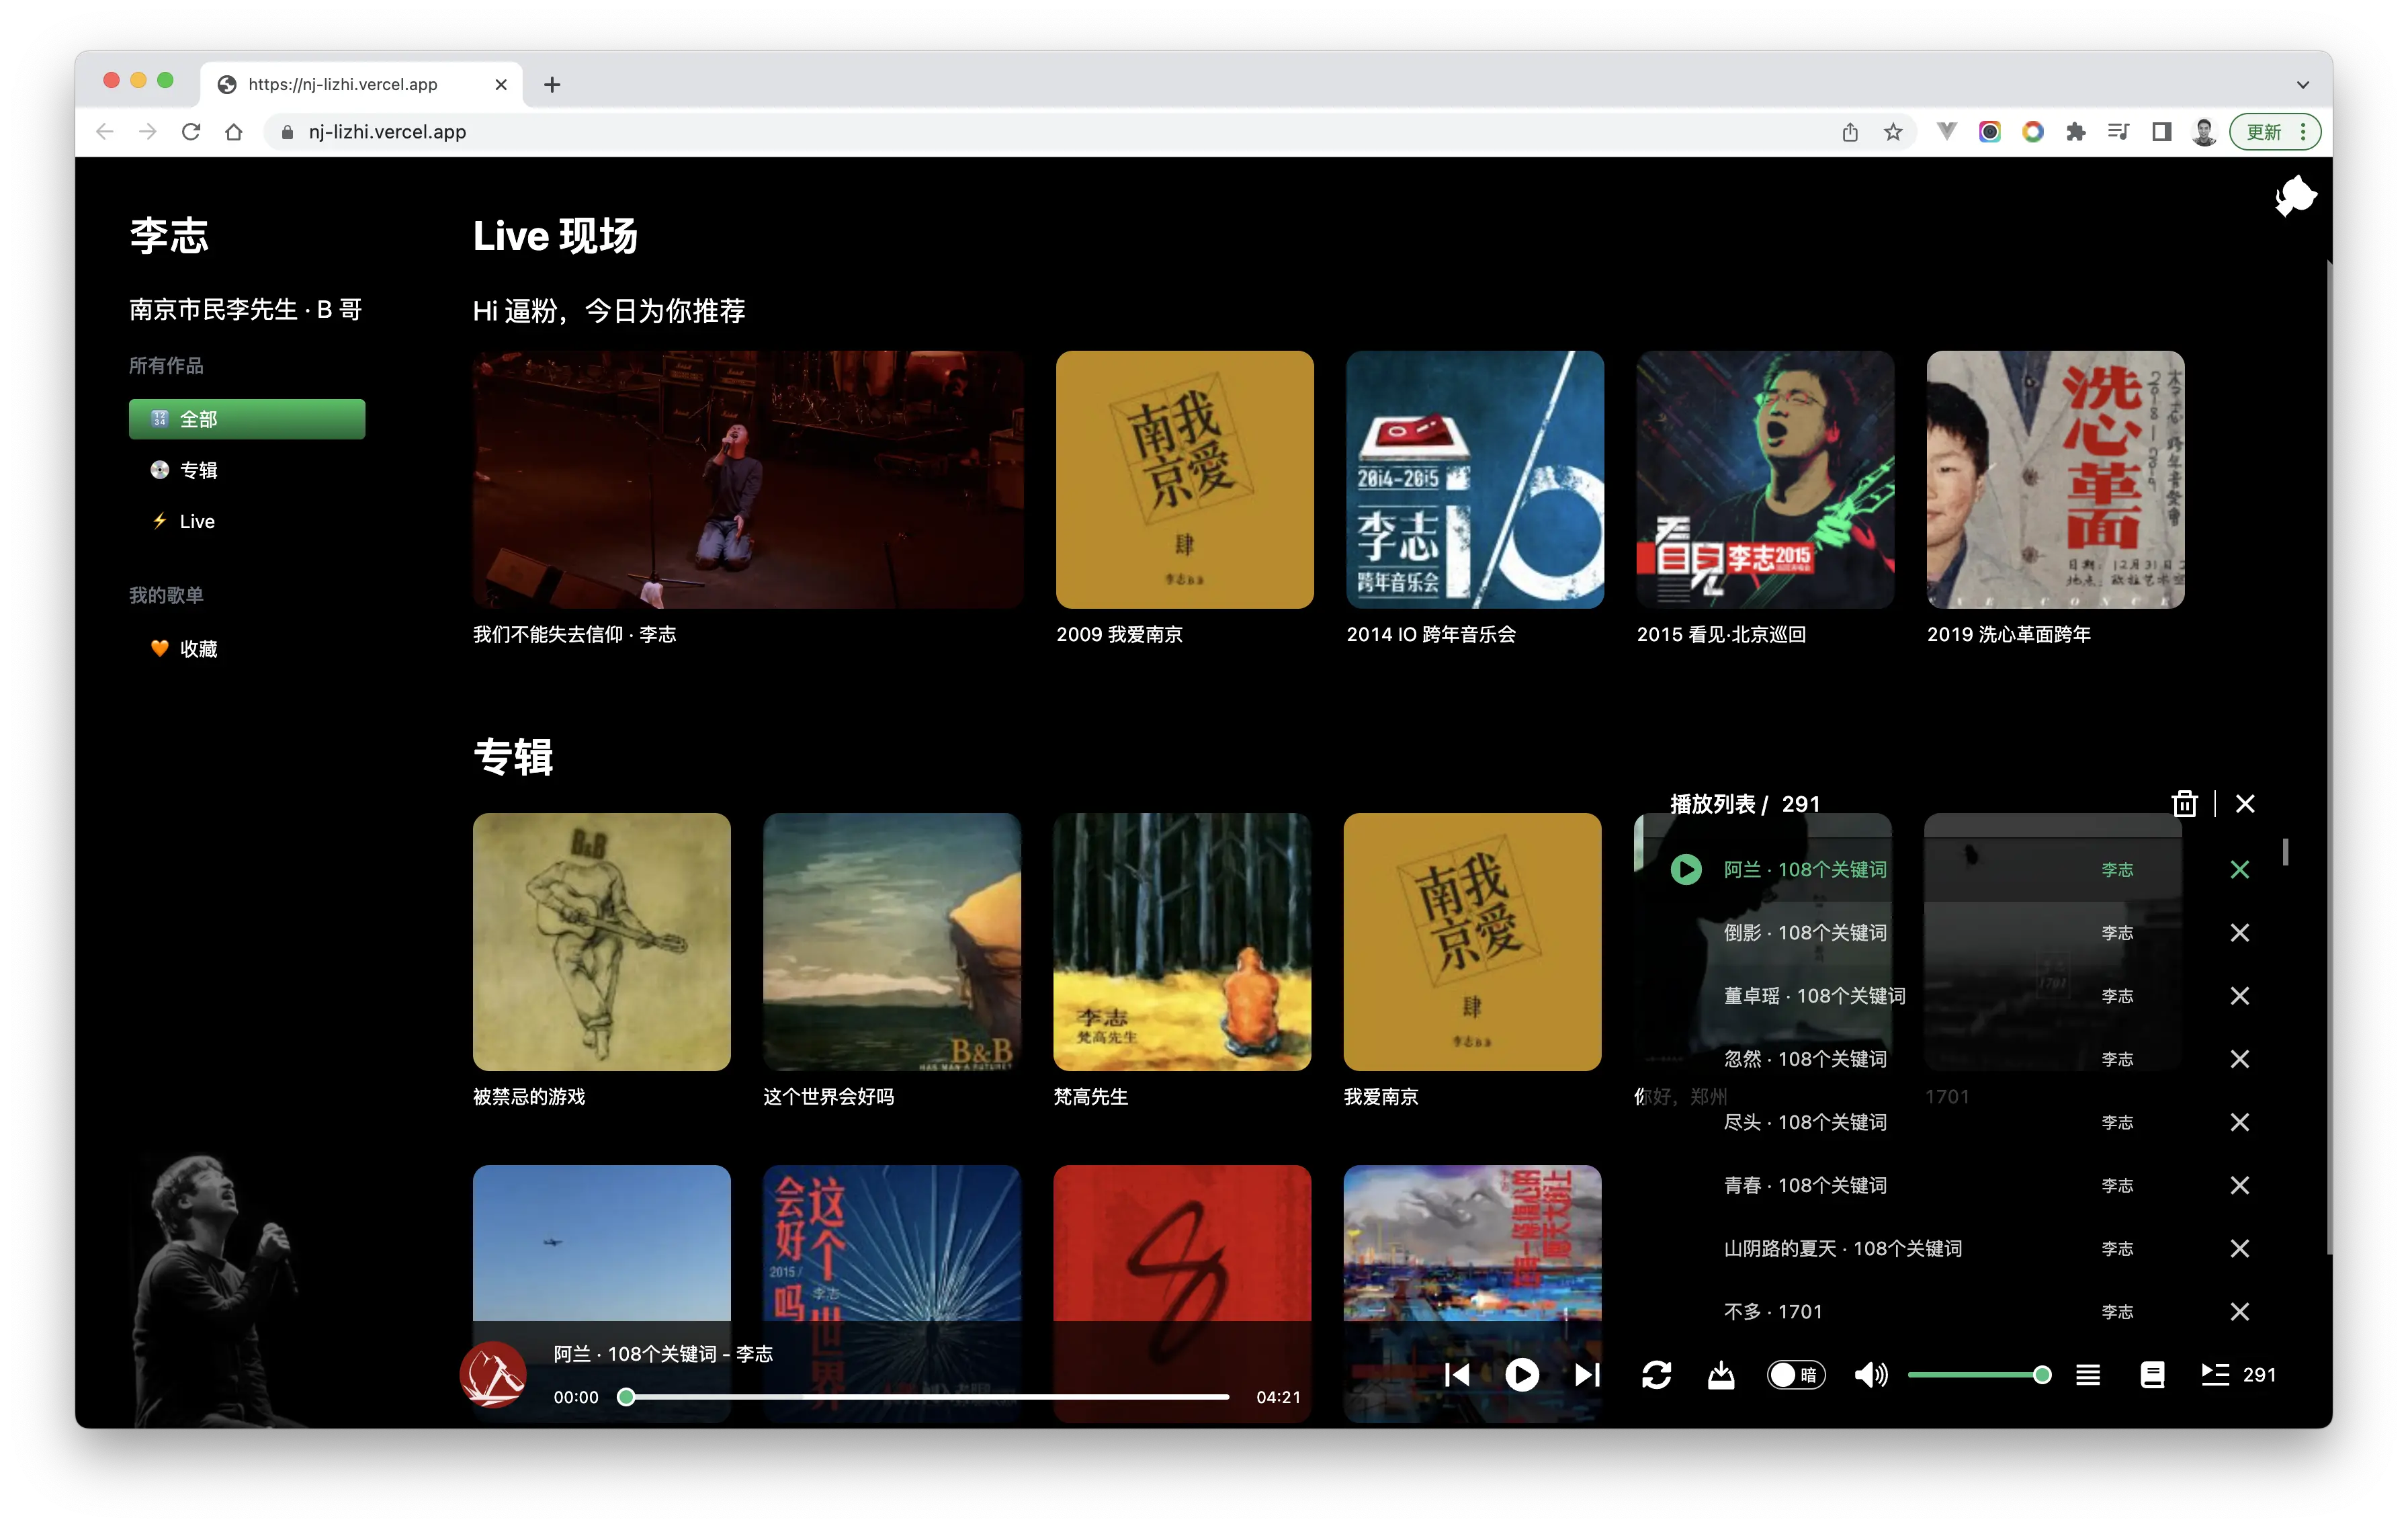
Task: Open the album 梵高先生
Action: pyautogui.click(x=1182, y=941)
